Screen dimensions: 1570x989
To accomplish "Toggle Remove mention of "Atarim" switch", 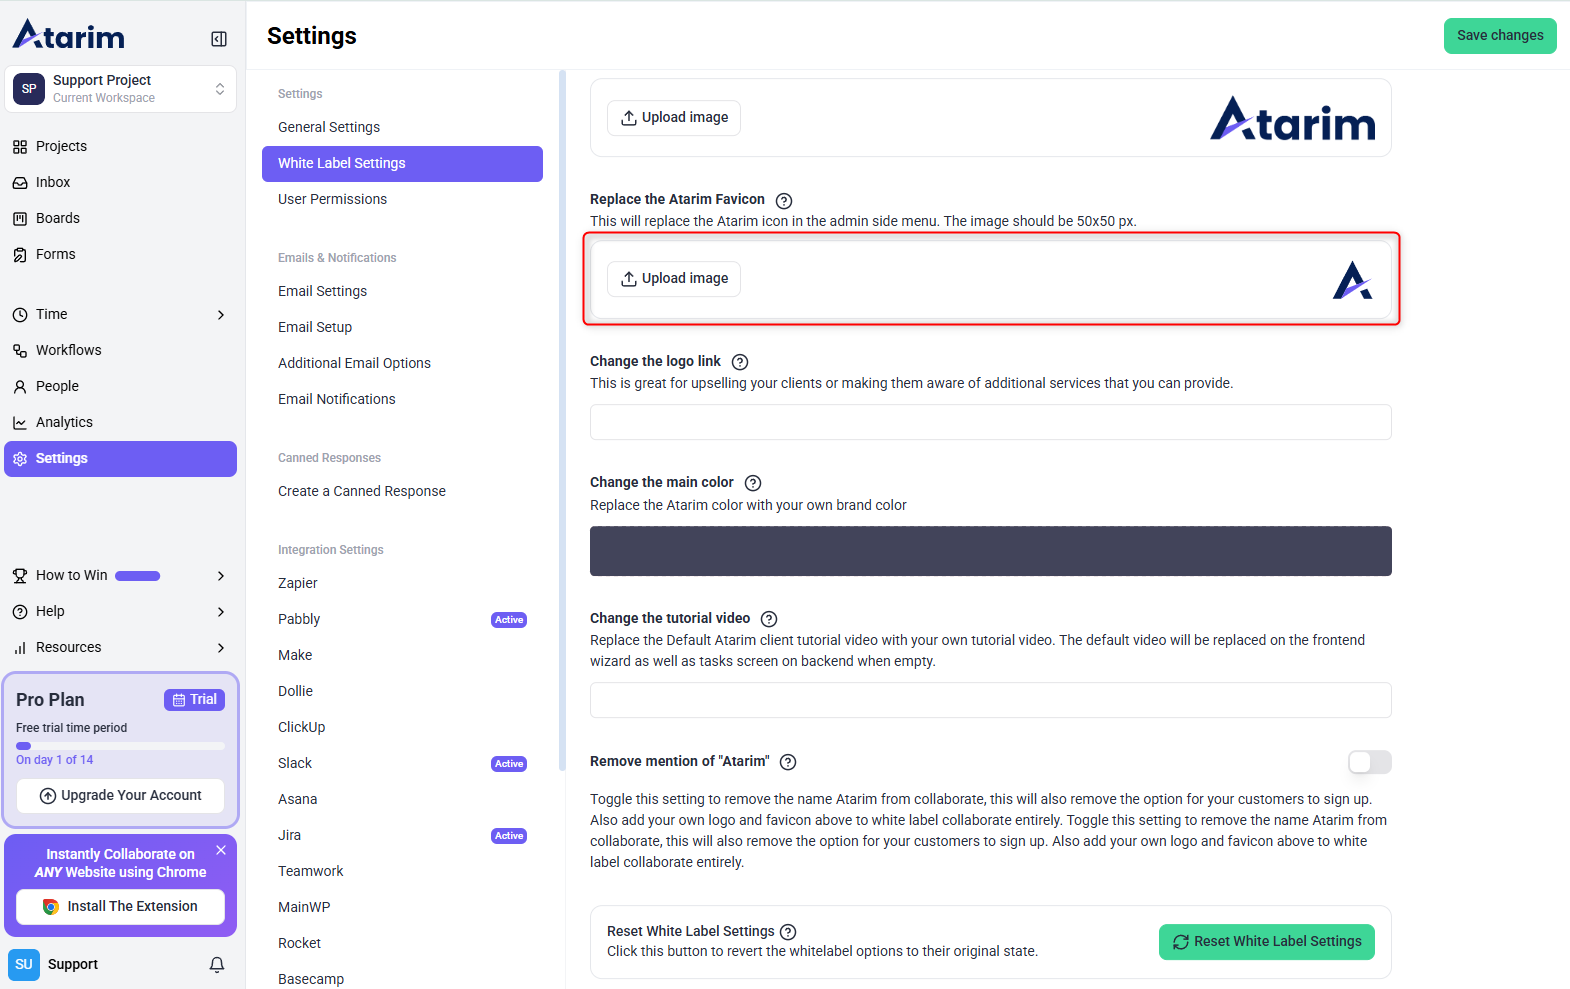I will point(1369,763).
